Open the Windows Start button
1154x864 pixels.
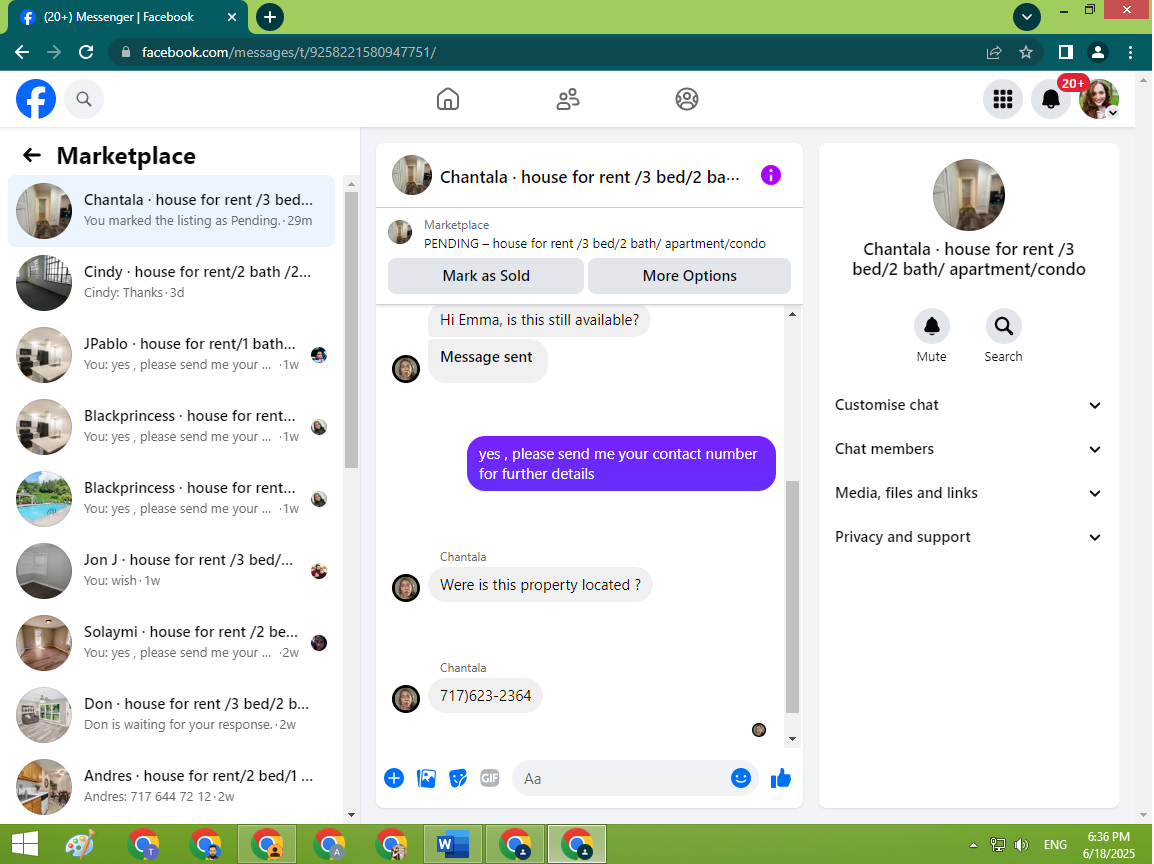[25, 844]
